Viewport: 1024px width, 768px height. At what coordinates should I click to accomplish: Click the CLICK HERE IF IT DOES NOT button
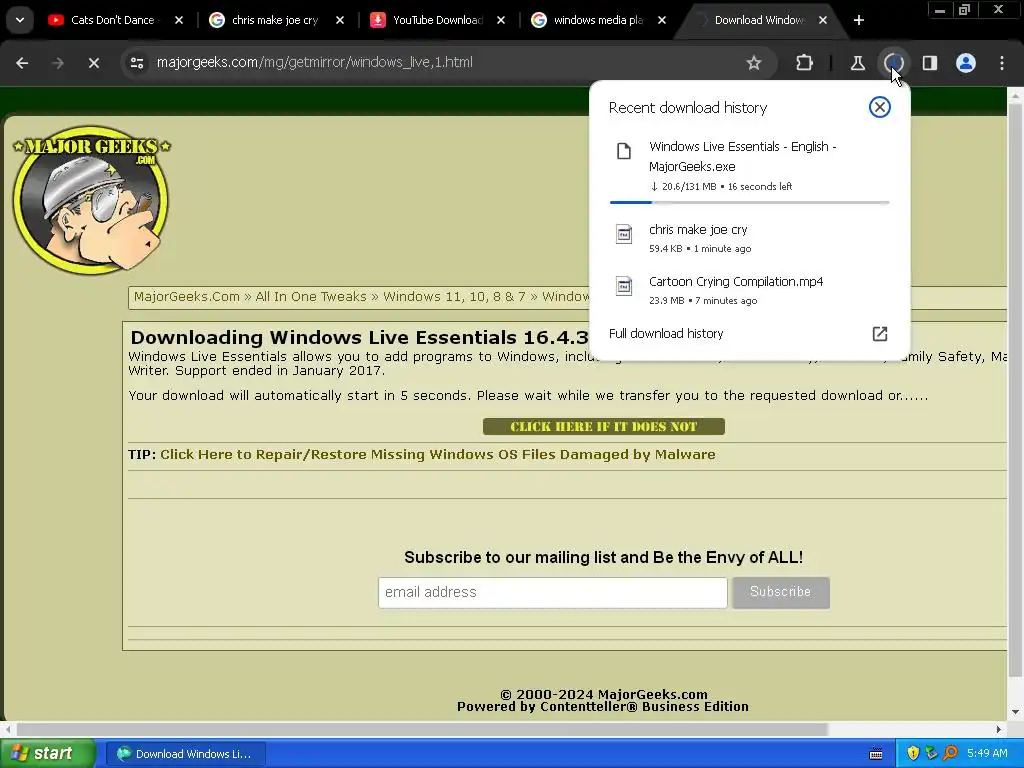603,426
